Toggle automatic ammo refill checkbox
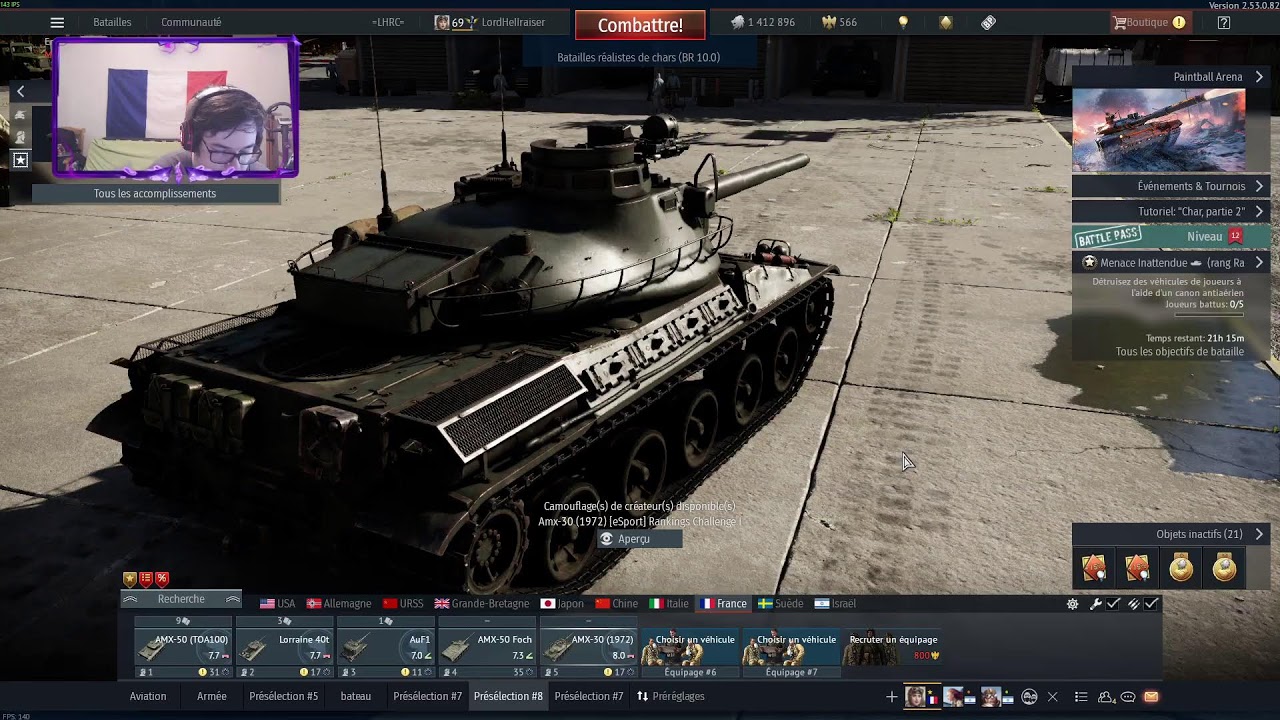 [1152, 604]
